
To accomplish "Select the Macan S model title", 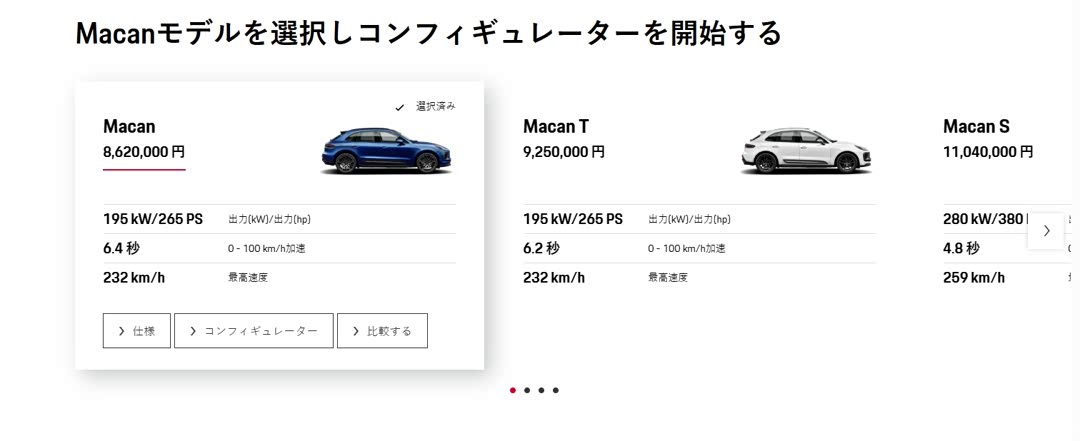I will tap(976, 127).
